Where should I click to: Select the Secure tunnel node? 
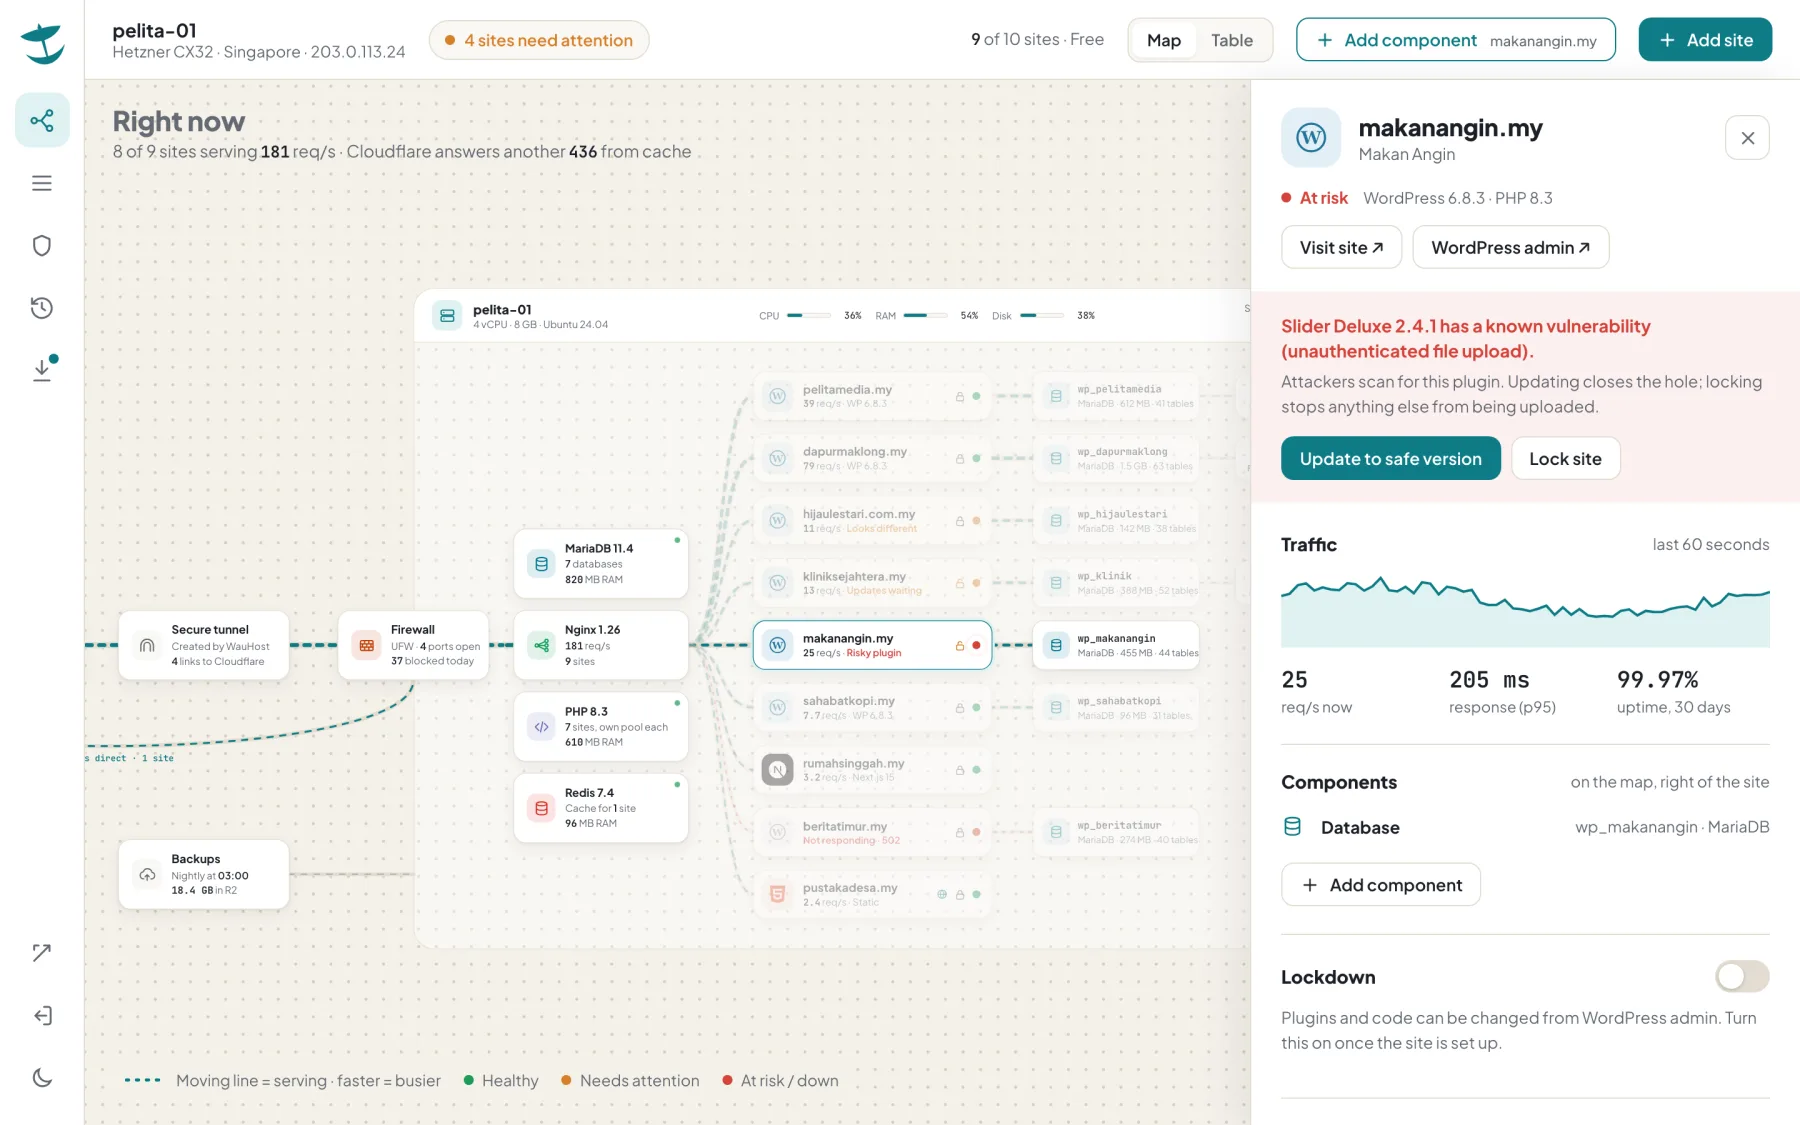click(204, 646)
